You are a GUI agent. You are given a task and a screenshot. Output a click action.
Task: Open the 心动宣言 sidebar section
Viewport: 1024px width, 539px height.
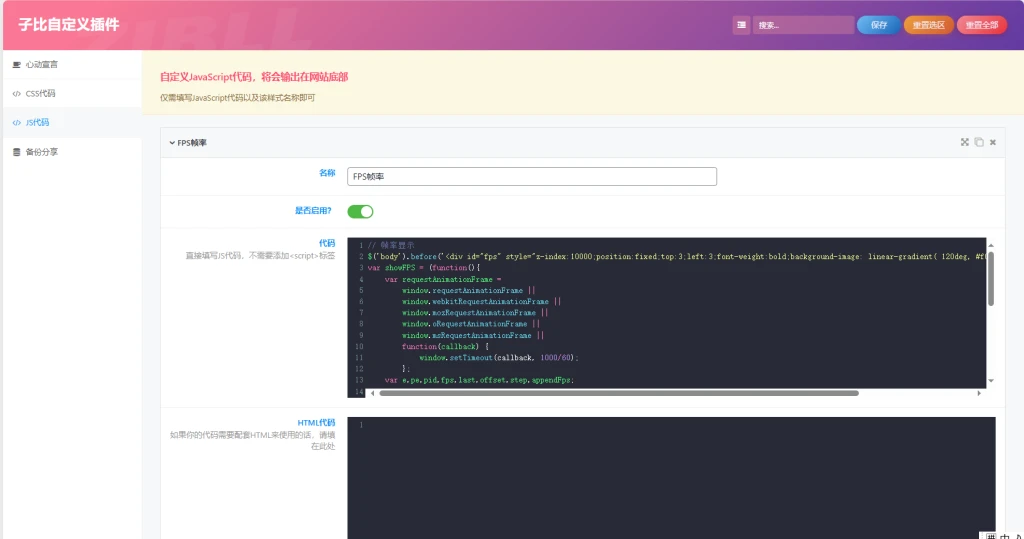point(42,64)
